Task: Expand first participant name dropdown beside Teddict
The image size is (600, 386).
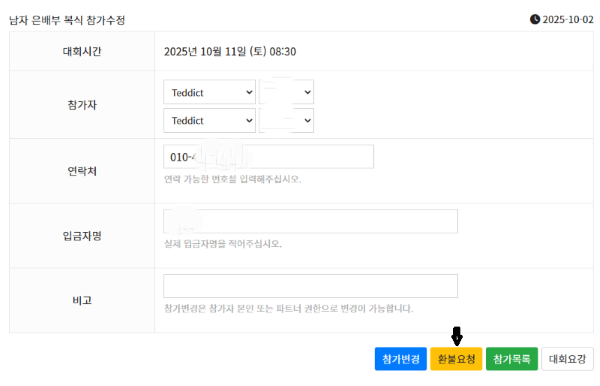Action: click(x=286, y=92)
